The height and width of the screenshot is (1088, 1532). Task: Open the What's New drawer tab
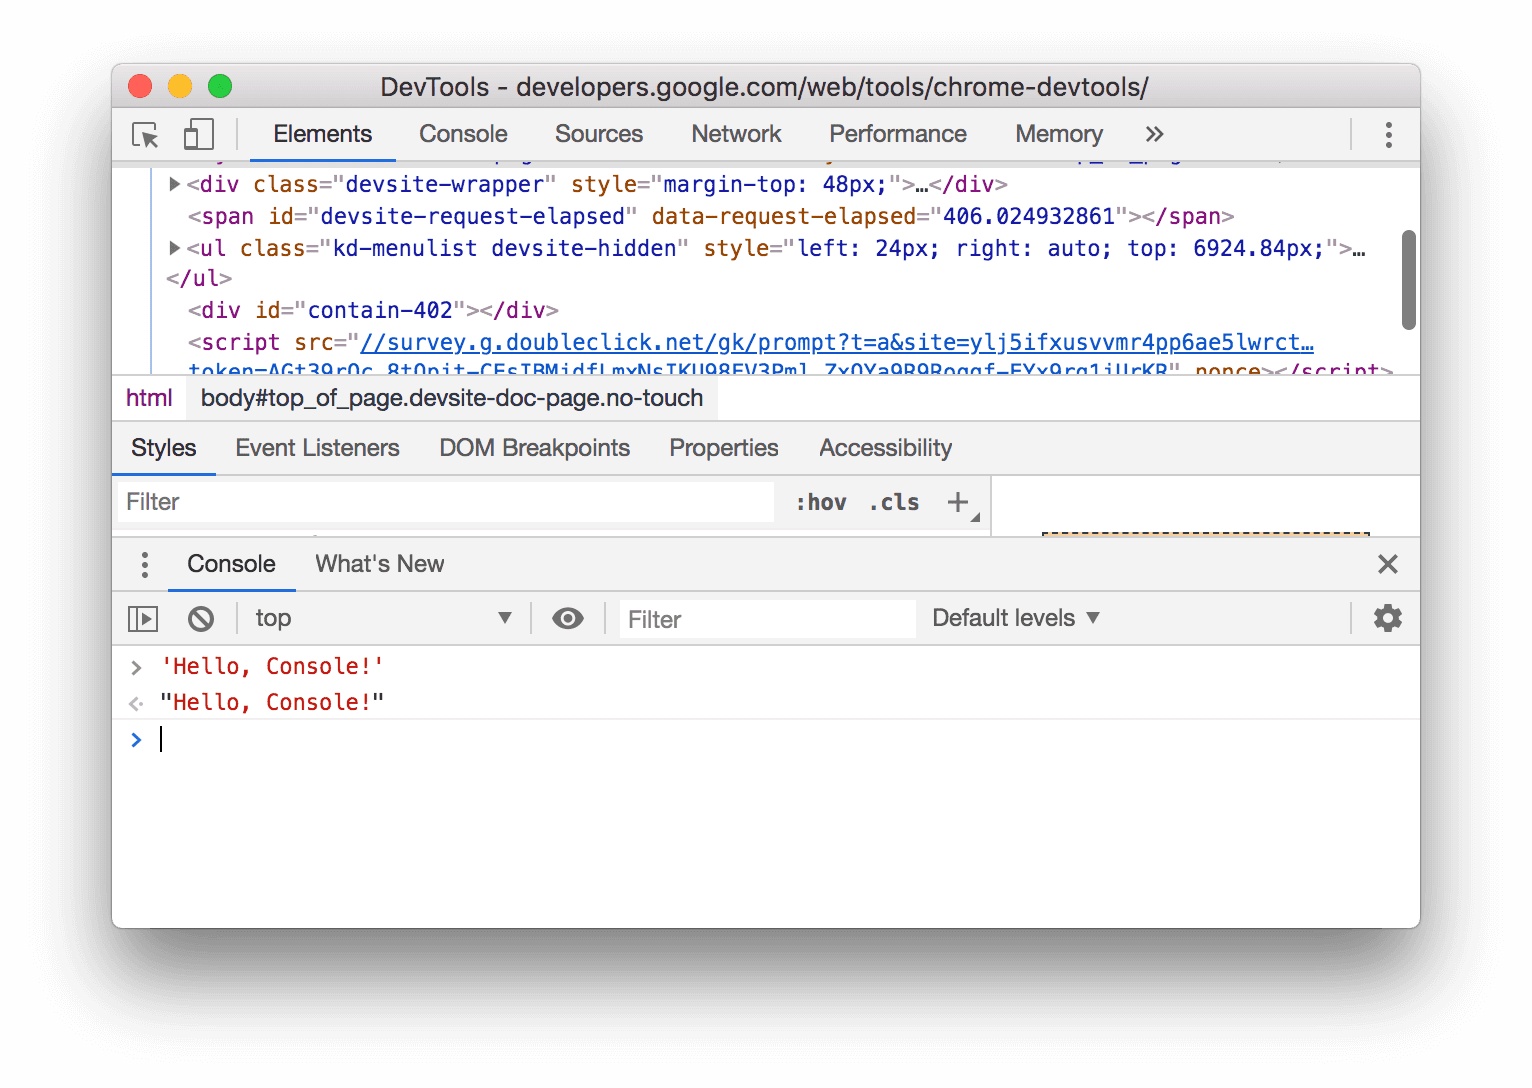[x=378, y=564]
